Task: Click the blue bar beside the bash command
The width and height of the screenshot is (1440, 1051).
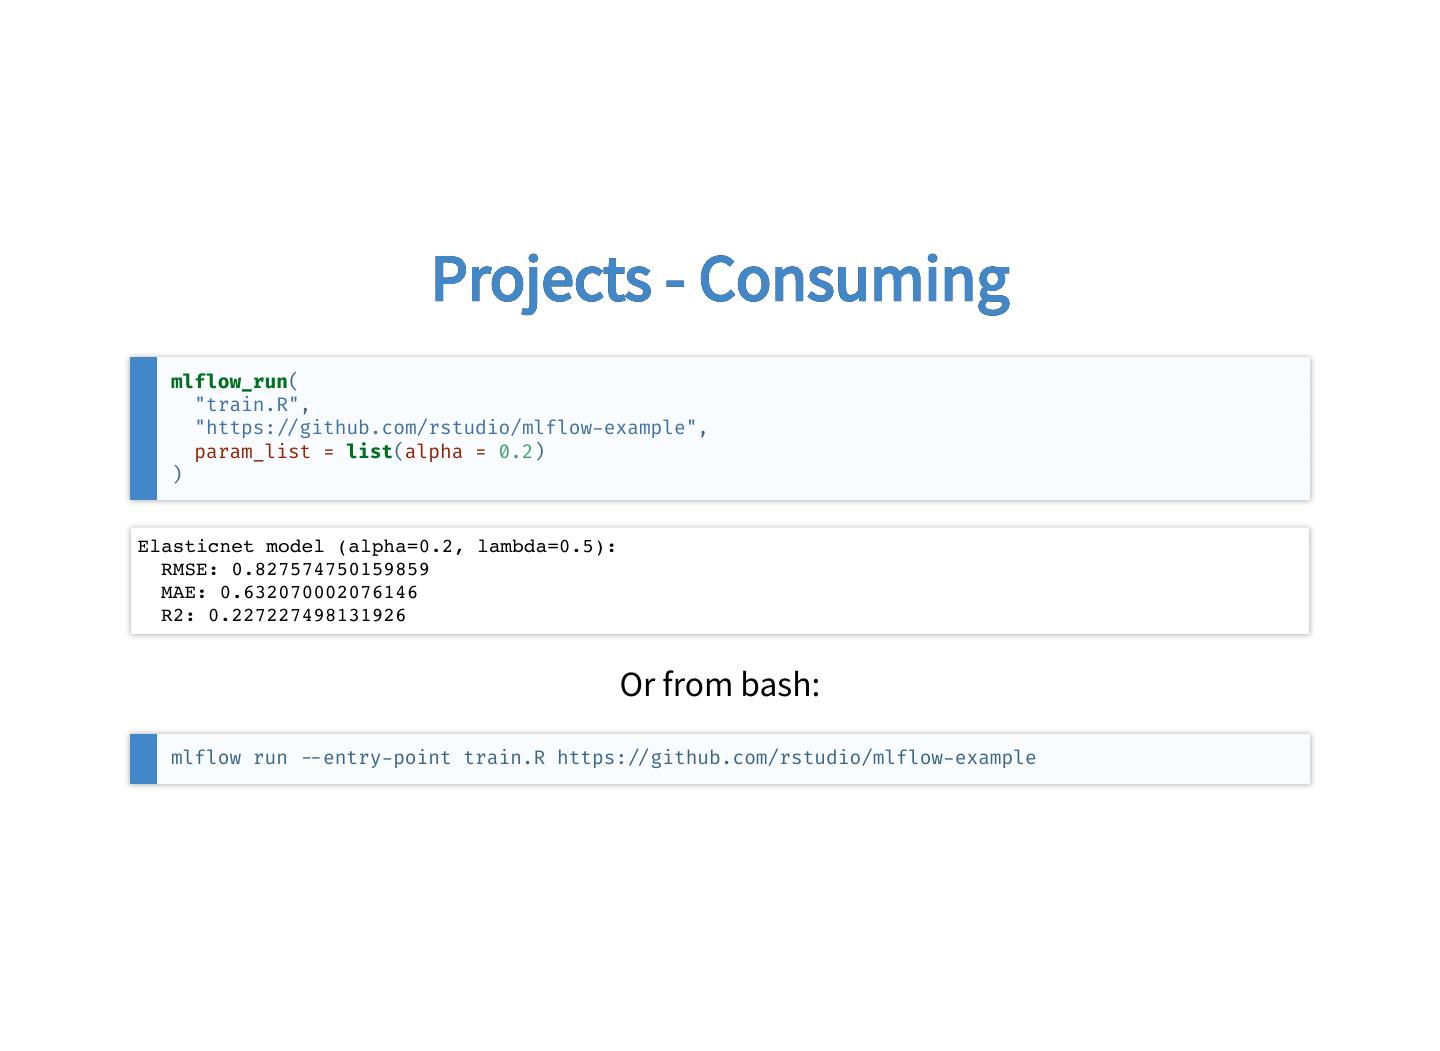Action: [143, 758]
